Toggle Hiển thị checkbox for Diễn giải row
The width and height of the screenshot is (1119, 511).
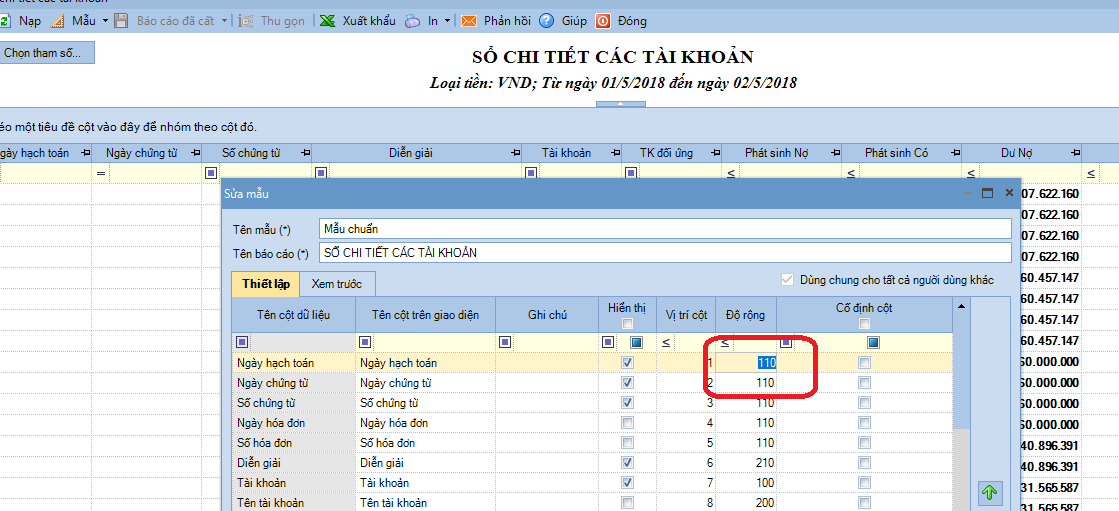(627, 462)
